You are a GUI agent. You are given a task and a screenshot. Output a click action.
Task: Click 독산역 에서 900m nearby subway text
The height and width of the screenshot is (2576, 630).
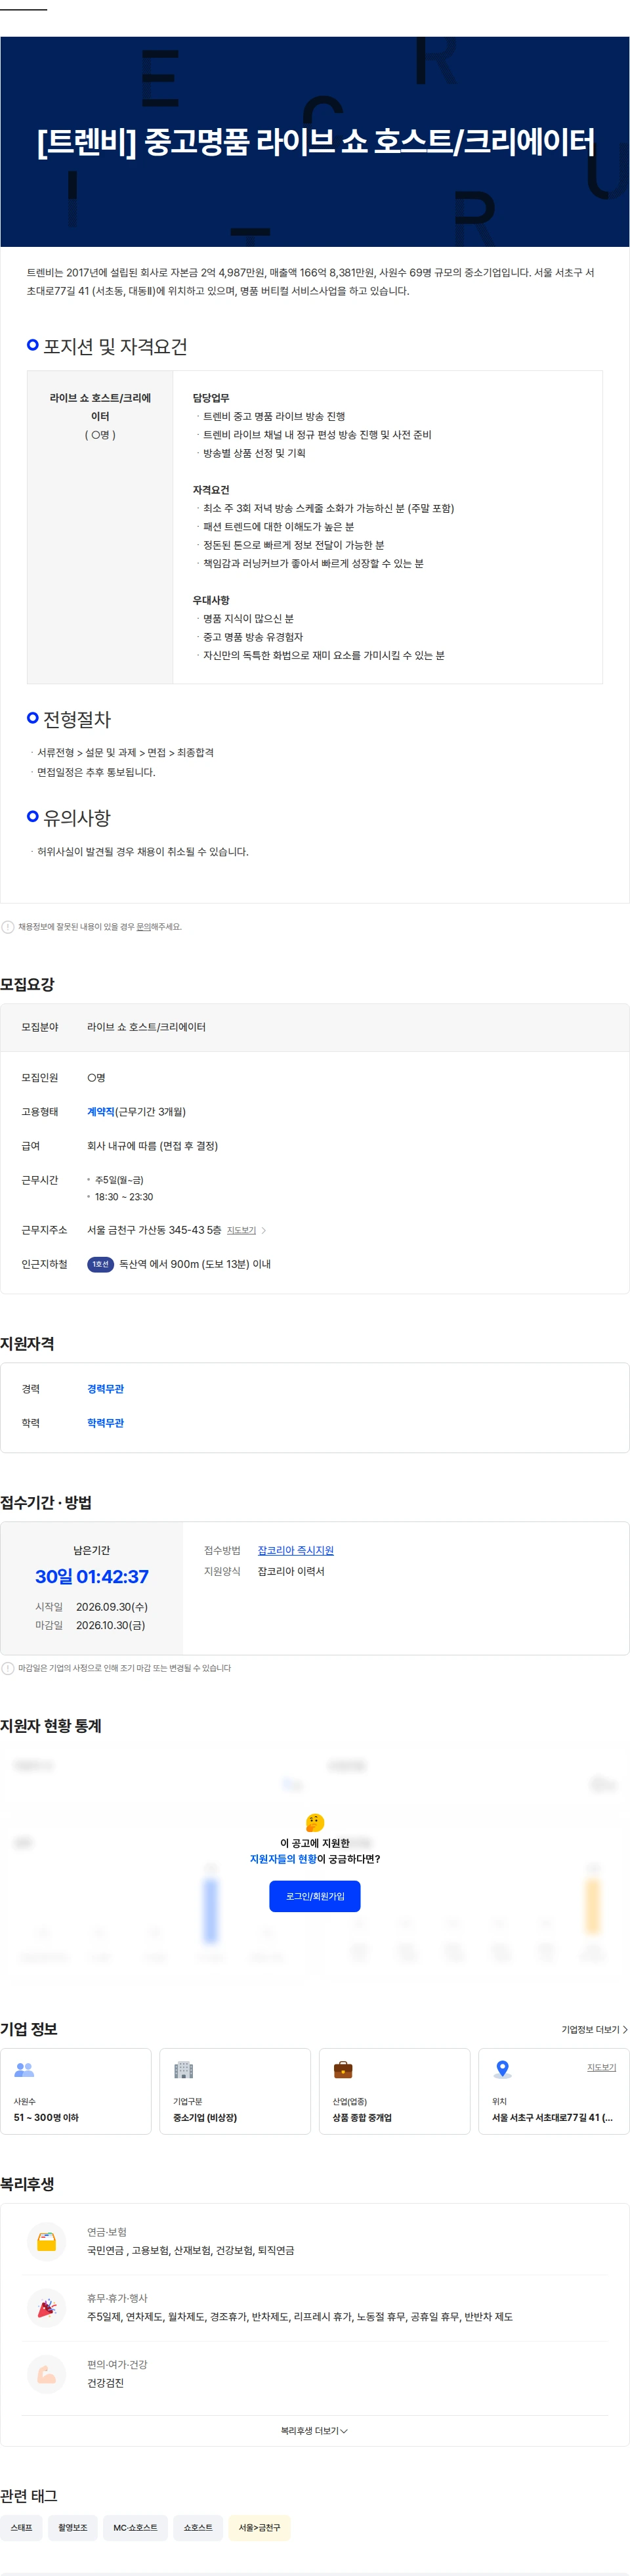(x=195, y=1264)
